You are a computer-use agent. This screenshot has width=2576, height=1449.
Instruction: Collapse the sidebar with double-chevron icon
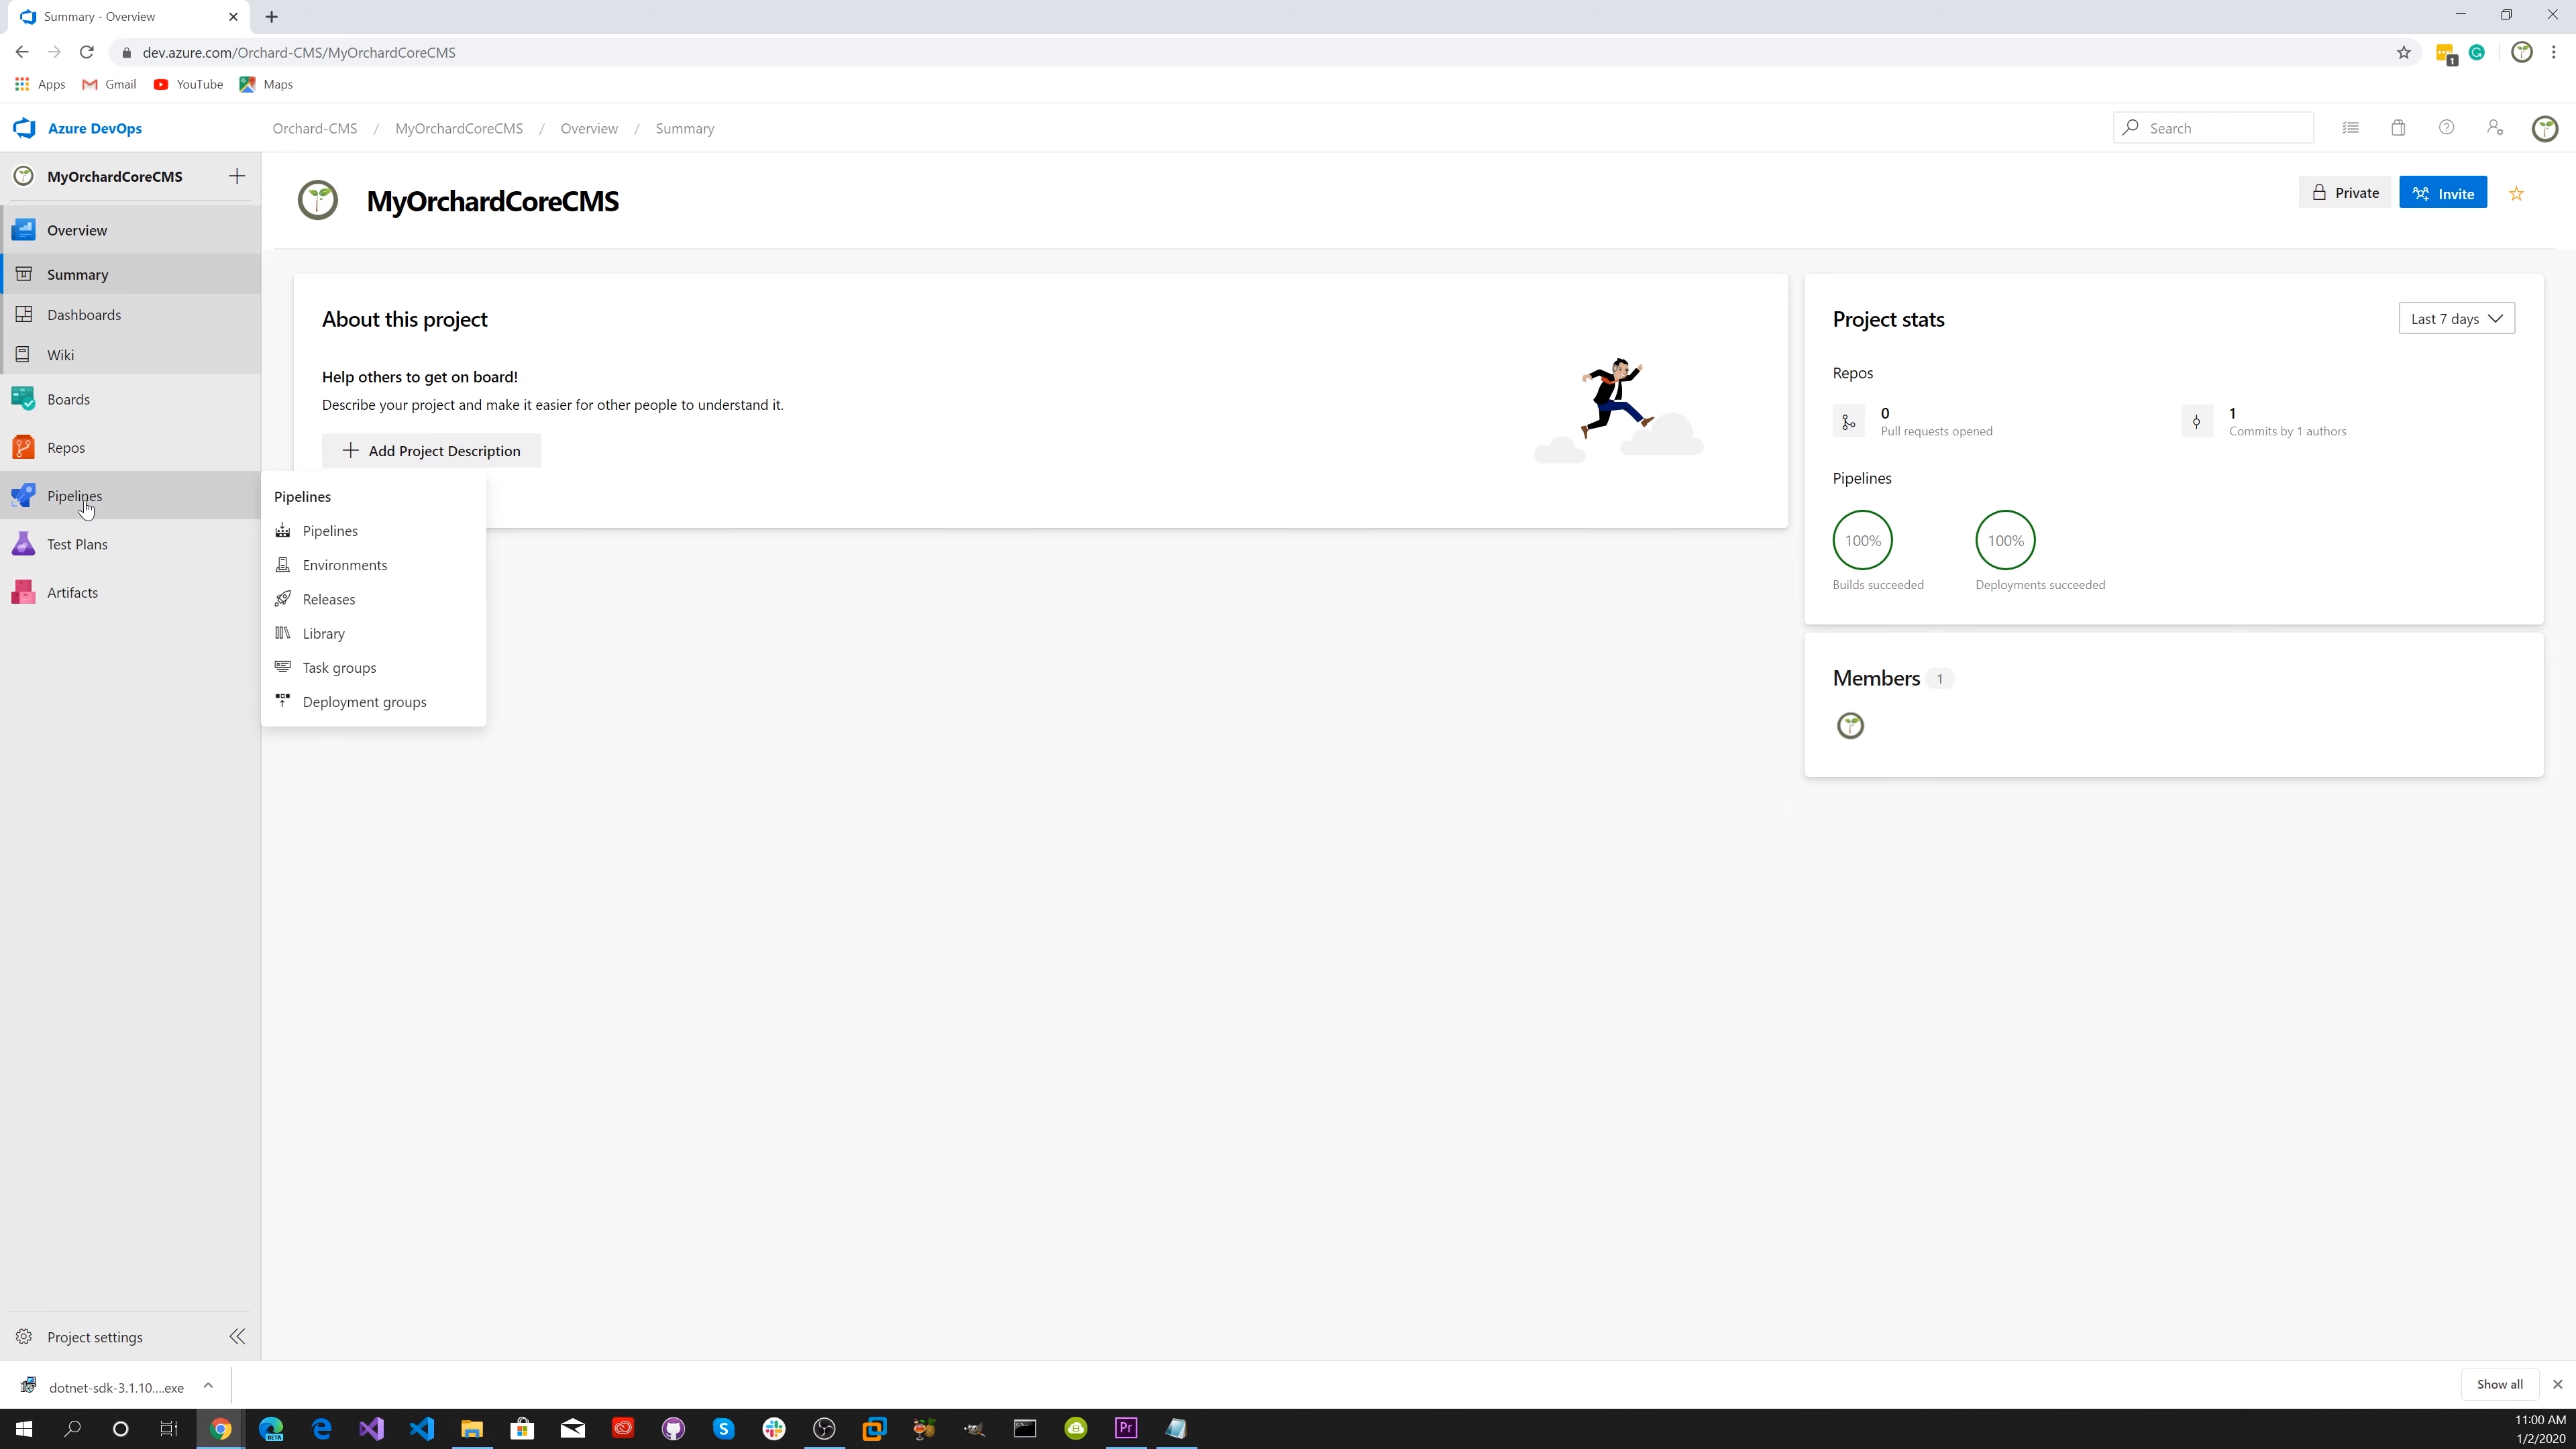click(x=237, y=1337)
